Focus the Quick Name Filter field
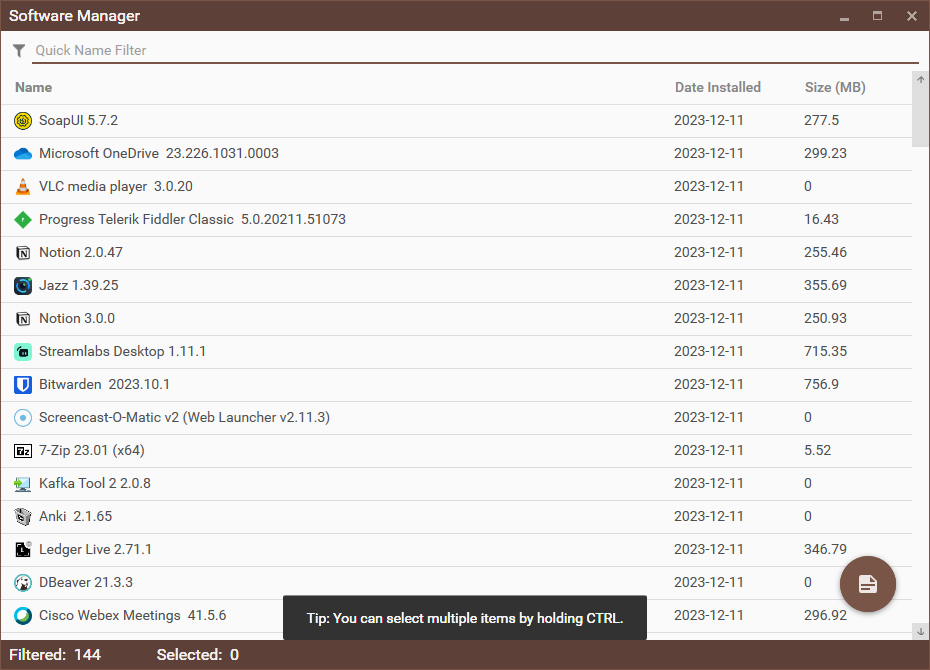Viewport: 930px width, 670px height. pyautogui.click(x=475, y=50)
